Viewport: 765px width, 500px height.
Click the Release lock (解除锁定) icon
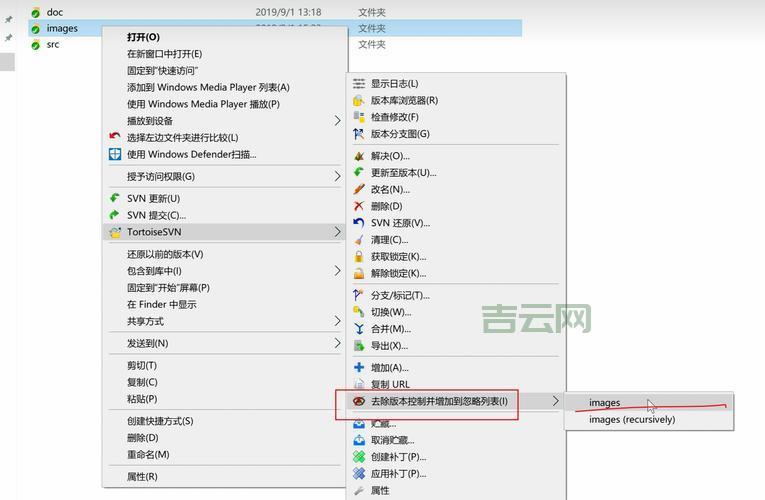[x=359, y=273]
